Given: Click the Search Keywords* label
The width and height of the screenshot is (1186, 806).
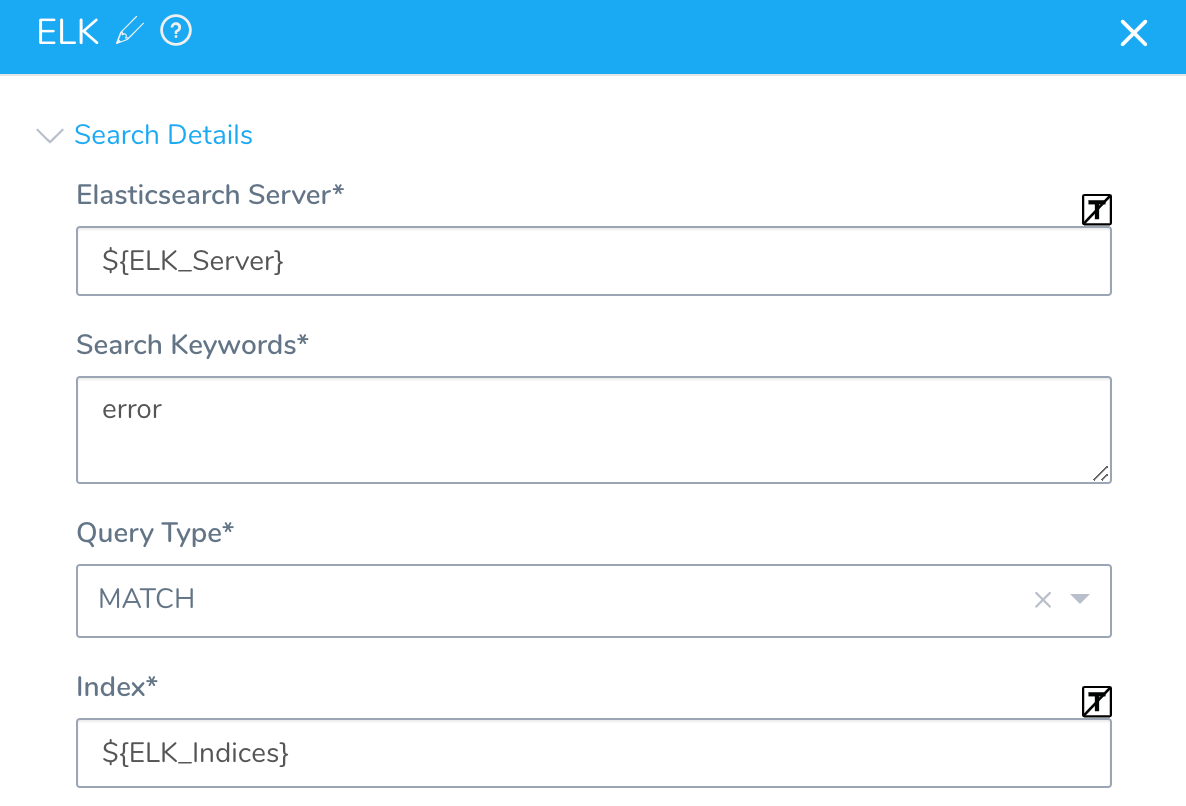Looking at the screenshot, I should click(192, 345).
